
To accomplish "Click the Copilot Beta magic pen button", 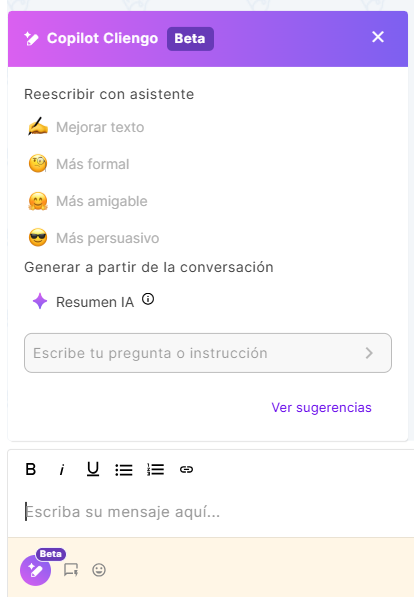I will (x=35, y=570).
